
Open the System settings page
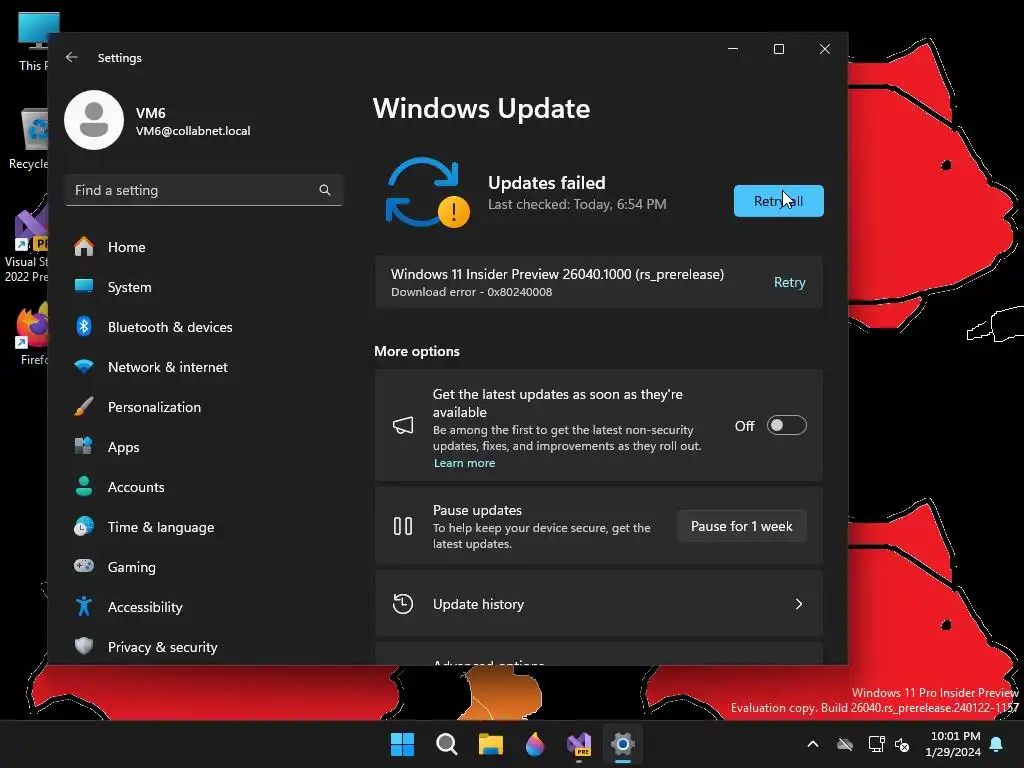point(204,287)
